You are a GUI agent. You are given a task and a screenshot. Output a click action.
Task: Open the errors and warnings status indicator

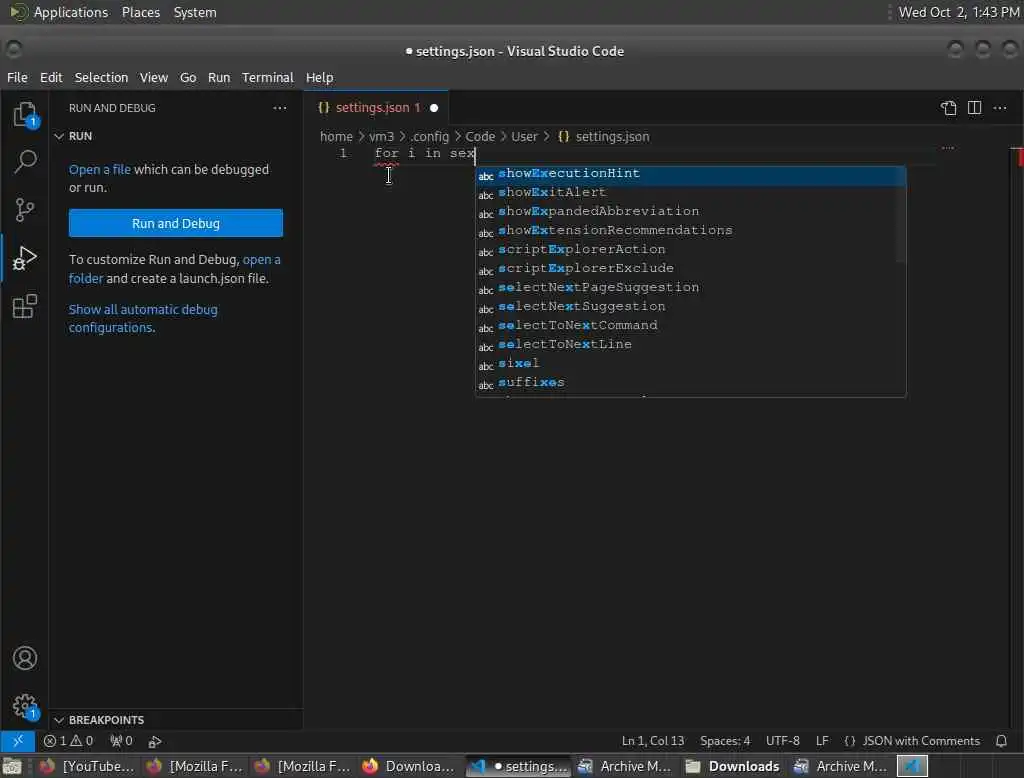click(69, 741)
